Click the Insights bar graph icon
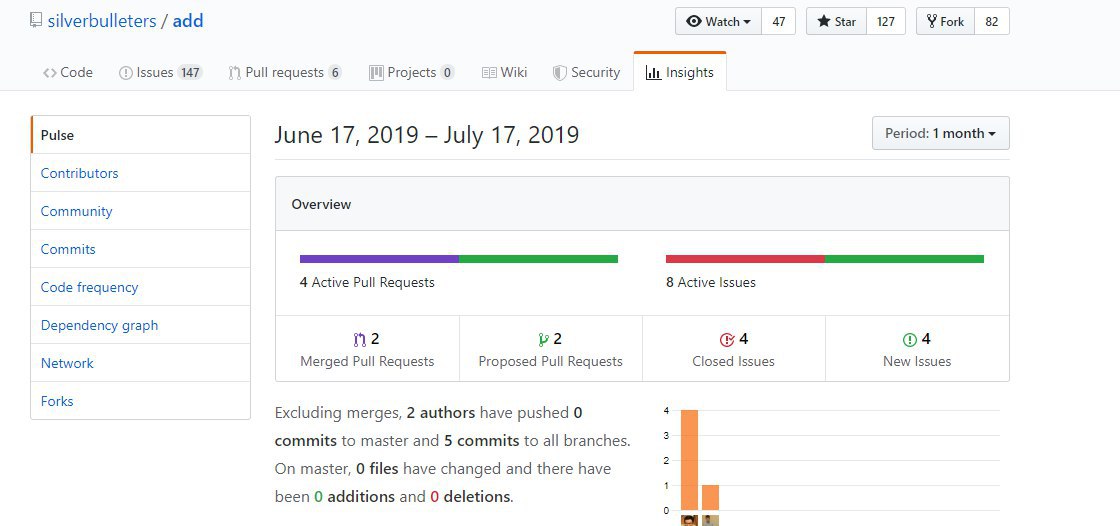This screenshot has width=1120, height=526. tap(653, 72)
